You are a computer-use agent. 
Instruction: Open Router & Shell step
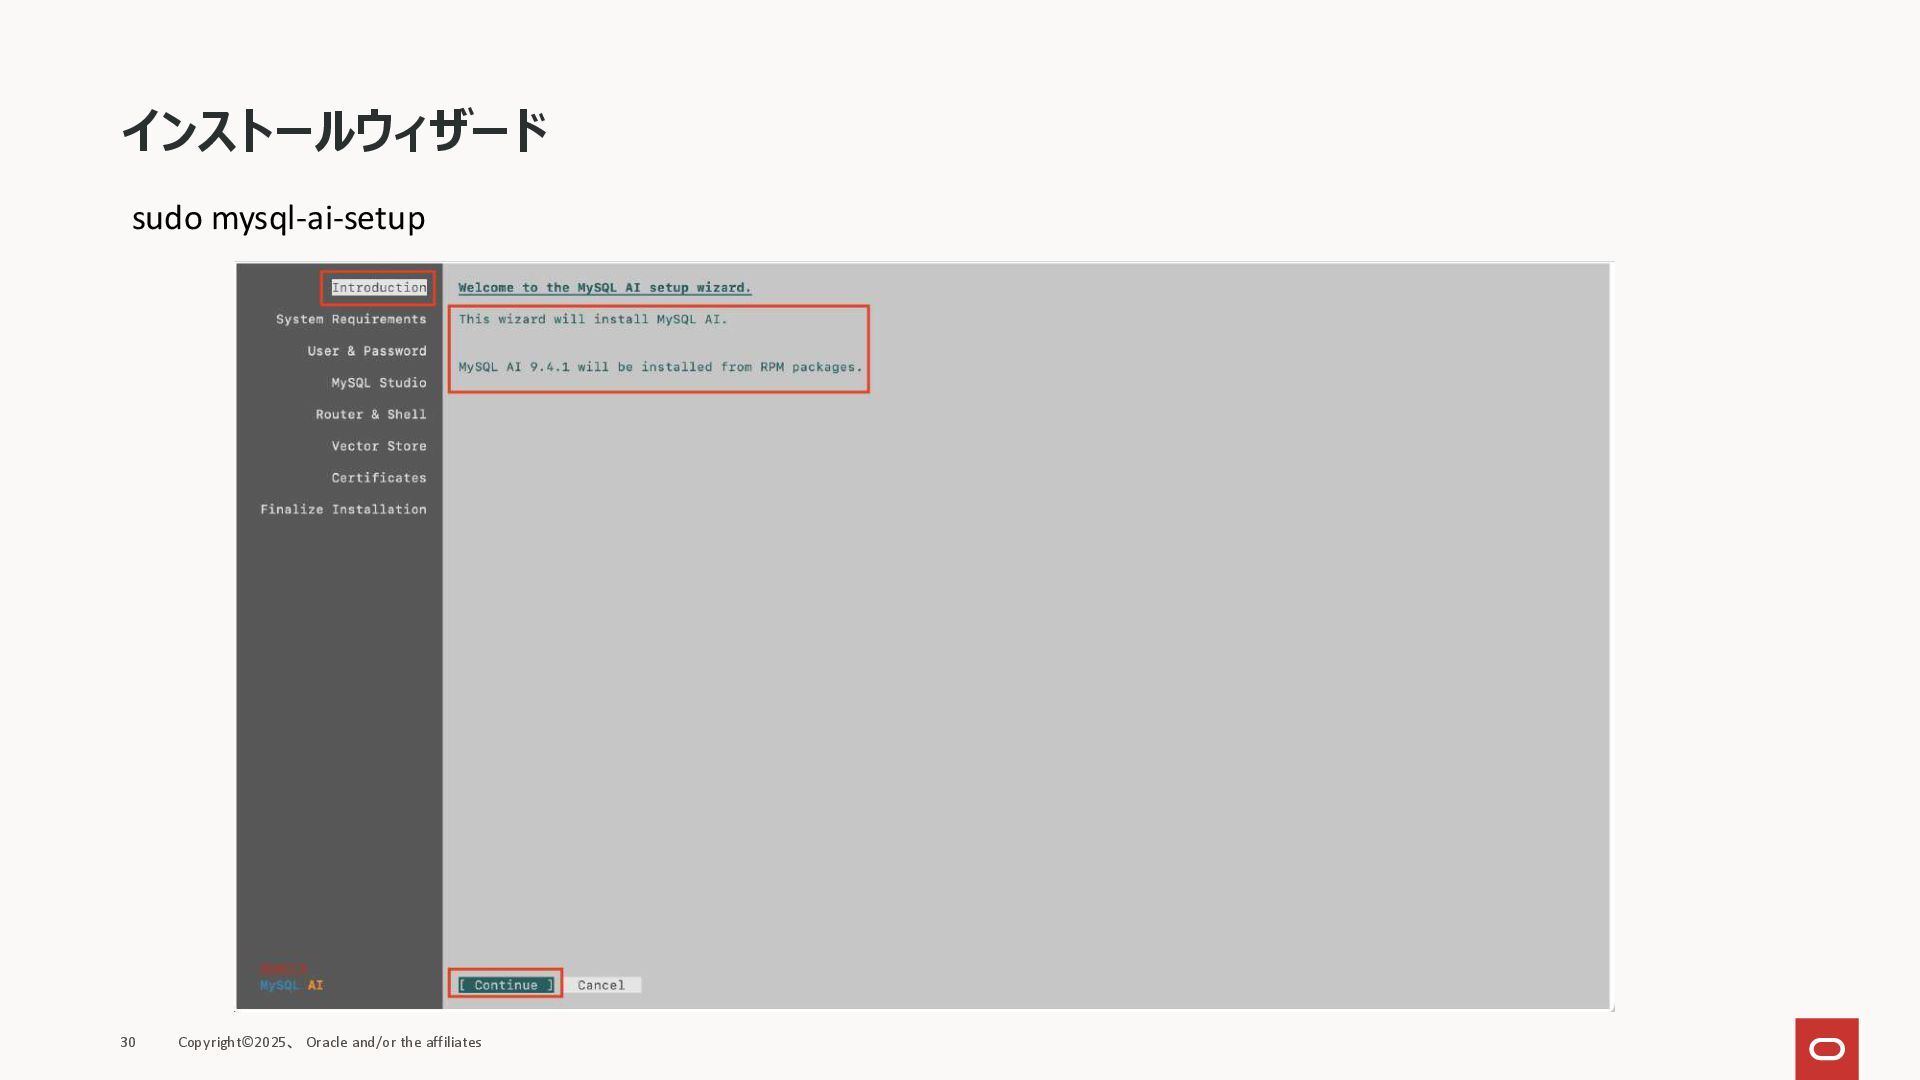pos(371,414)
